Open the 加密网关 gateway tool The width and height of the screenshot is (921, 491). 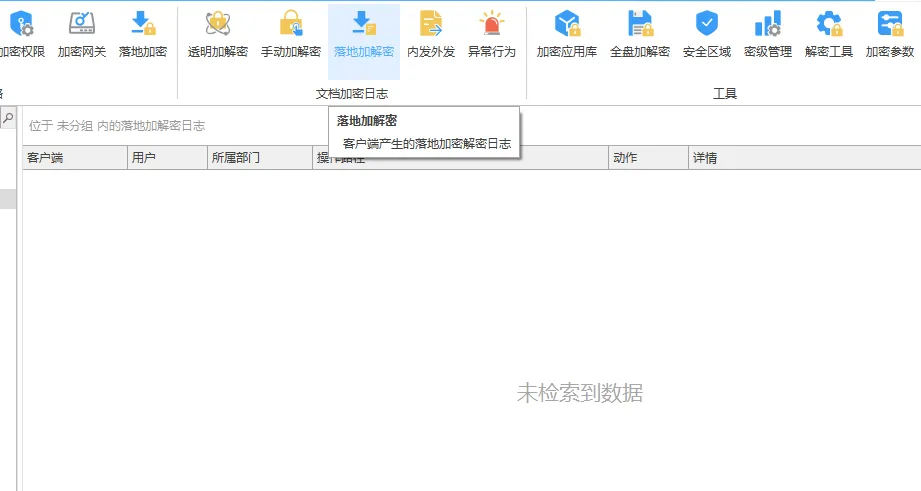pyautogui.click(x=82, y=35)
